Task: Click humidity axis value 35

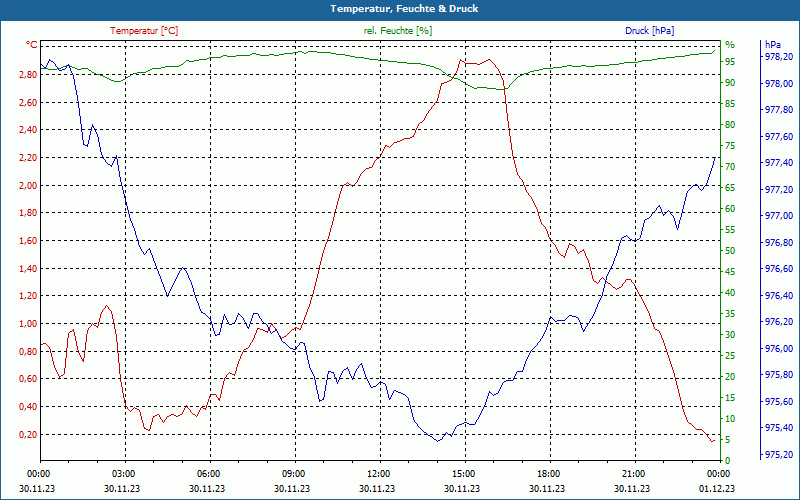Action: point(730,314)
